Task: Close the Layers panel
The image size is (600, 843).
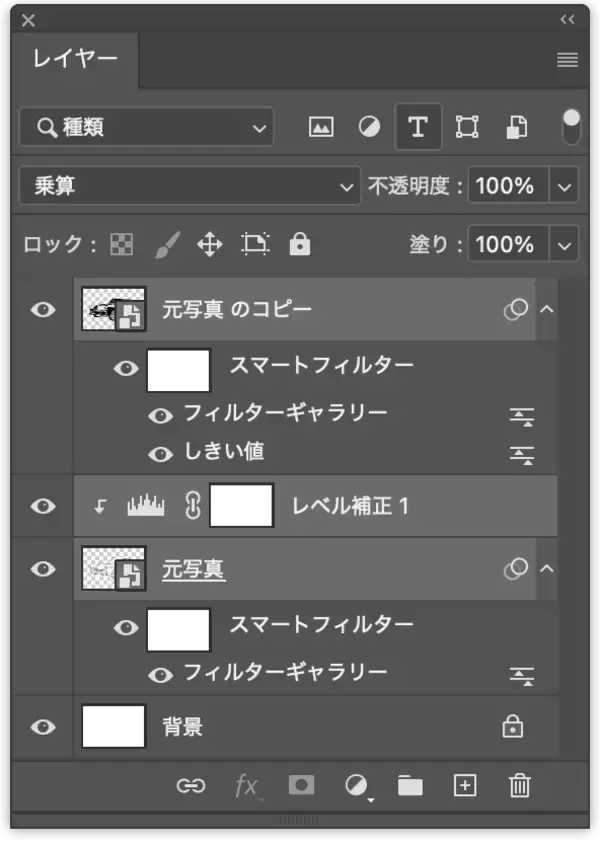Action: click(28, 20)
